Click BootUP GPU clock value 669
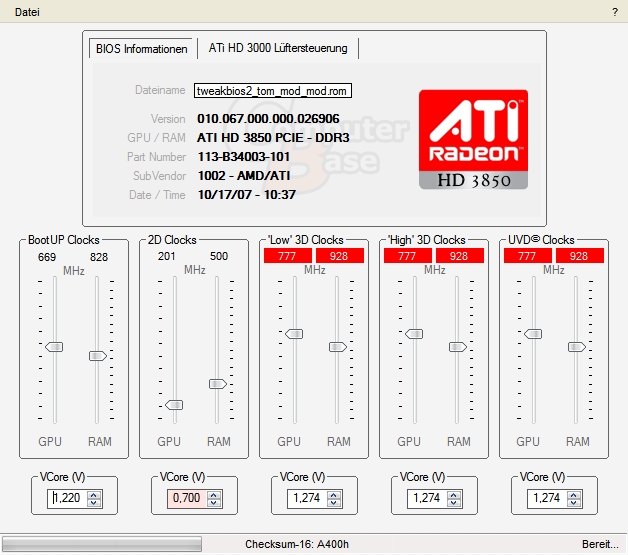The width and height of the screenshot is (628, 555). click(x=47, y=257)
